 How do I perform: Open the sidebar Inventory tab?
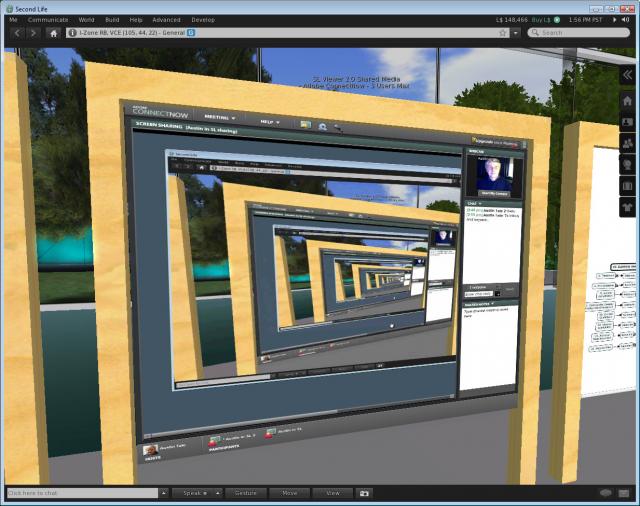click(628, 186)
